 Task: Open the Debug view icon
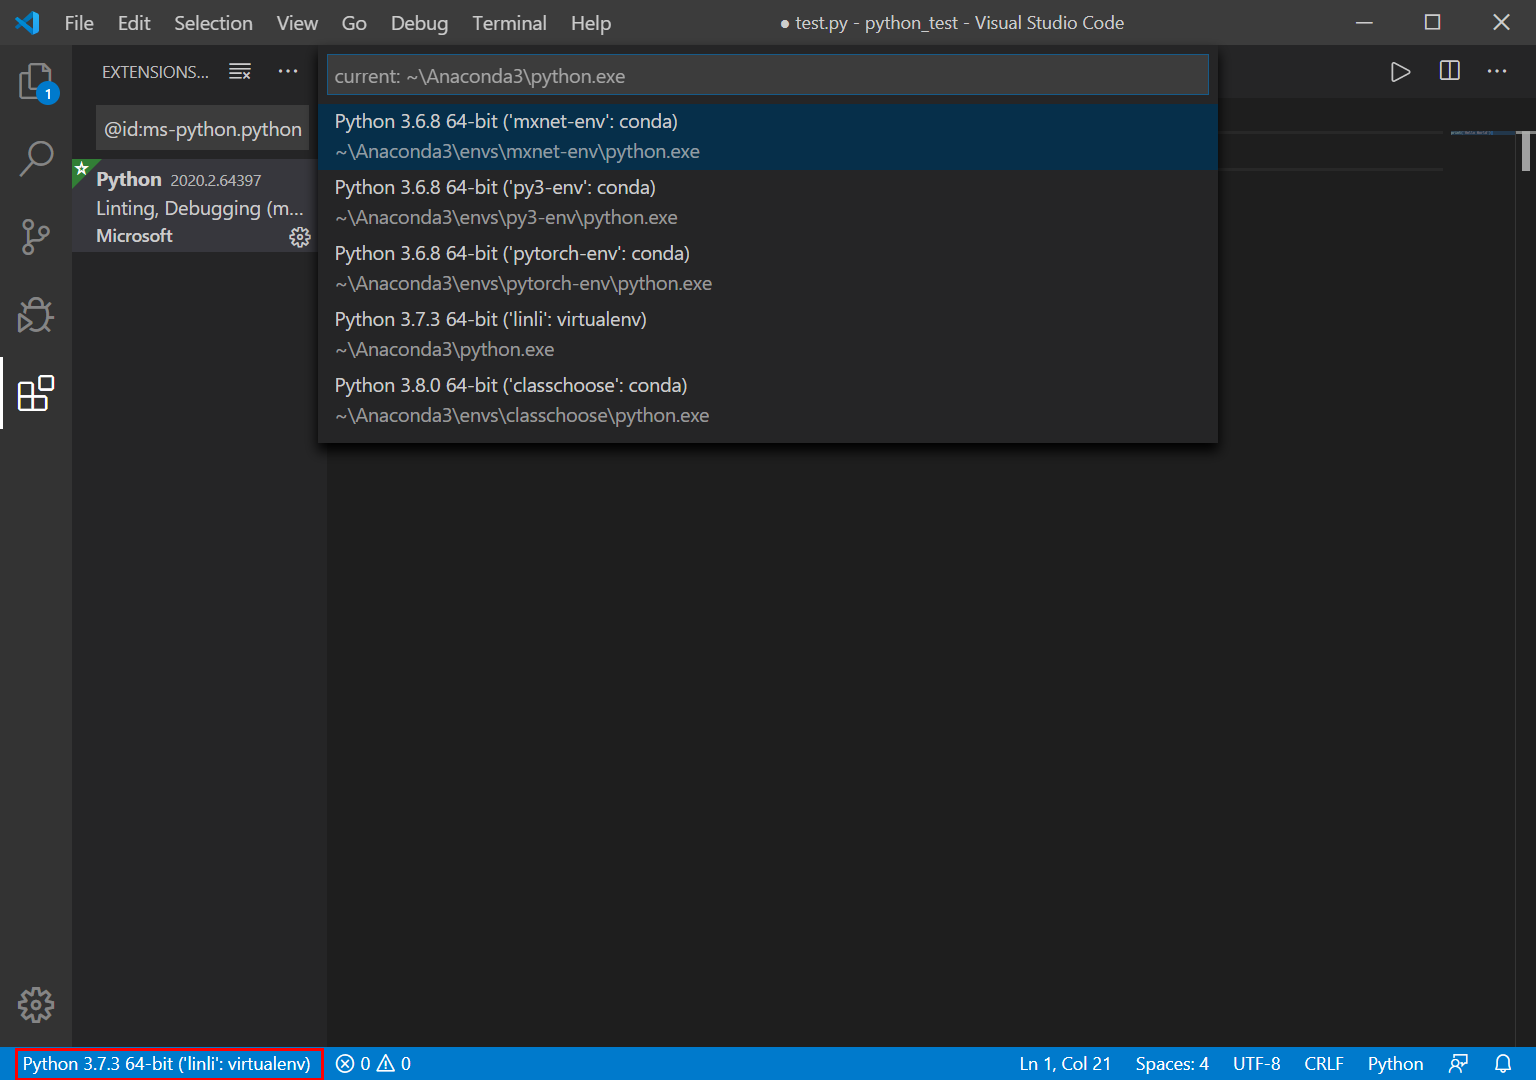tap(35, 315)
